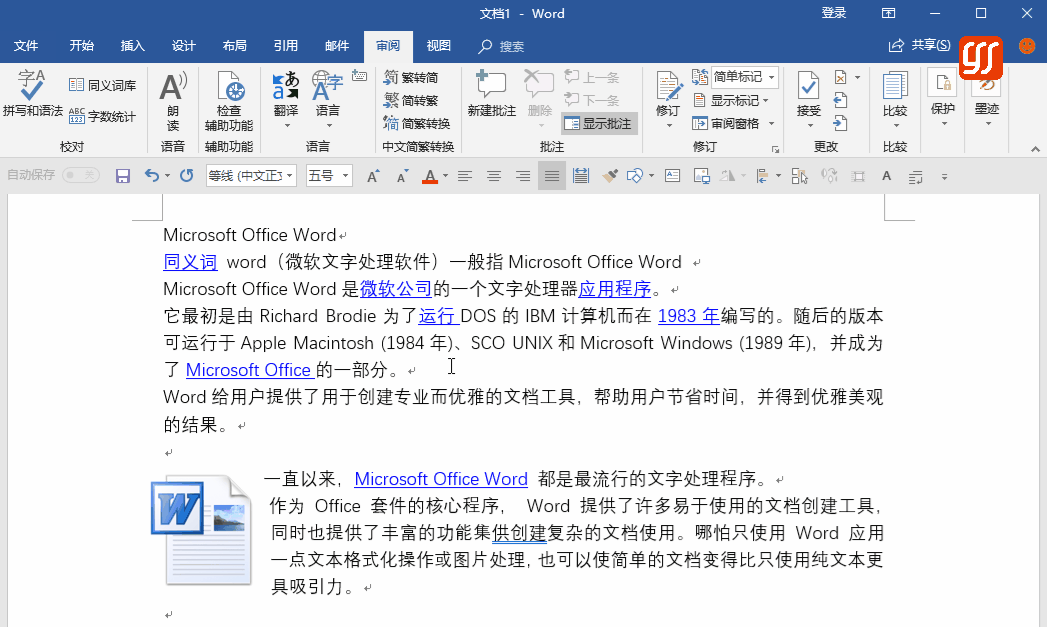Apply the red font color A
This screenshot has width=1047, height=627.
430,176
